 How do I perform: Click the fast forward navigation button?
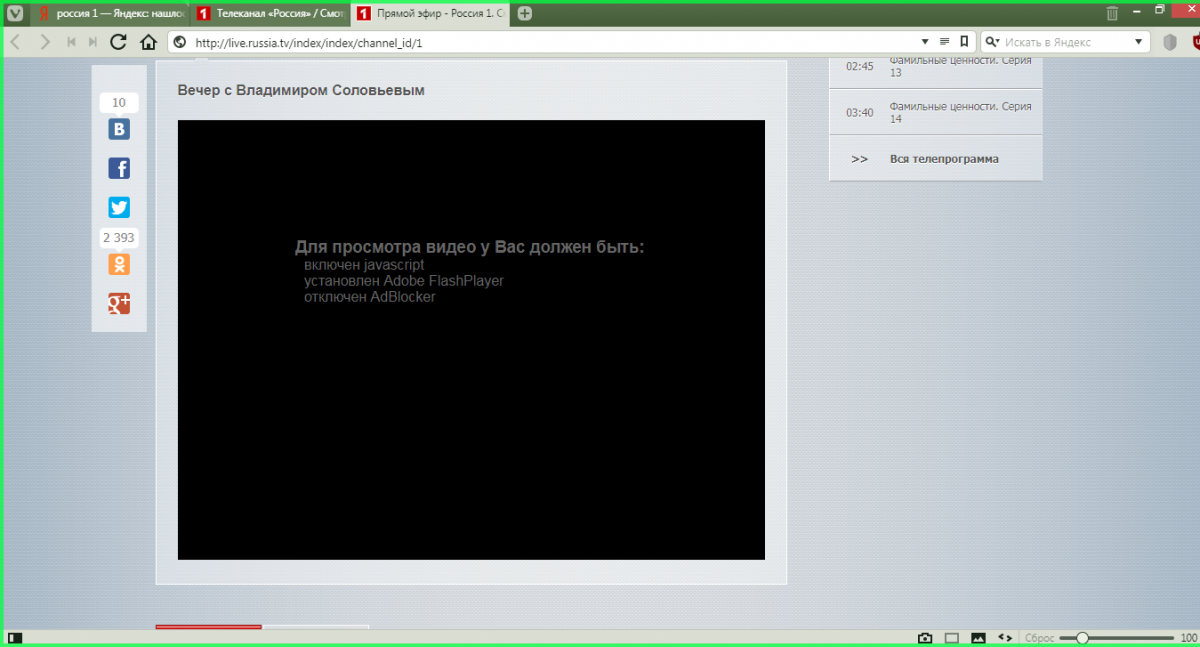tap(93, 42)
